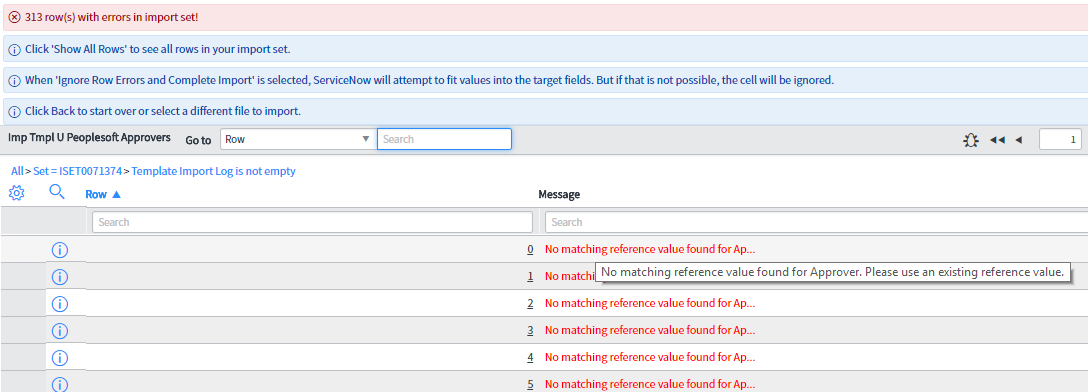Open row number 3 link
This screenshot has height=392, width=1088.
[x=530, y=331]
